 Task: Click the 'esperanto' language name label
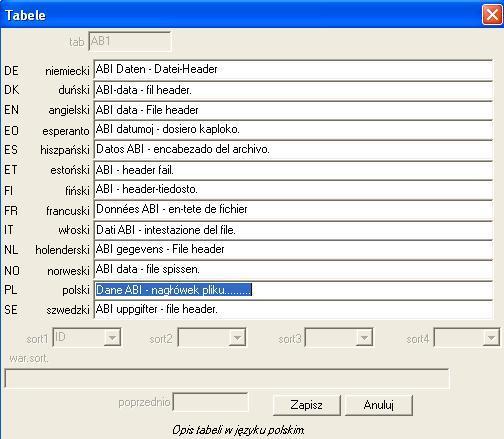(66, 131)
